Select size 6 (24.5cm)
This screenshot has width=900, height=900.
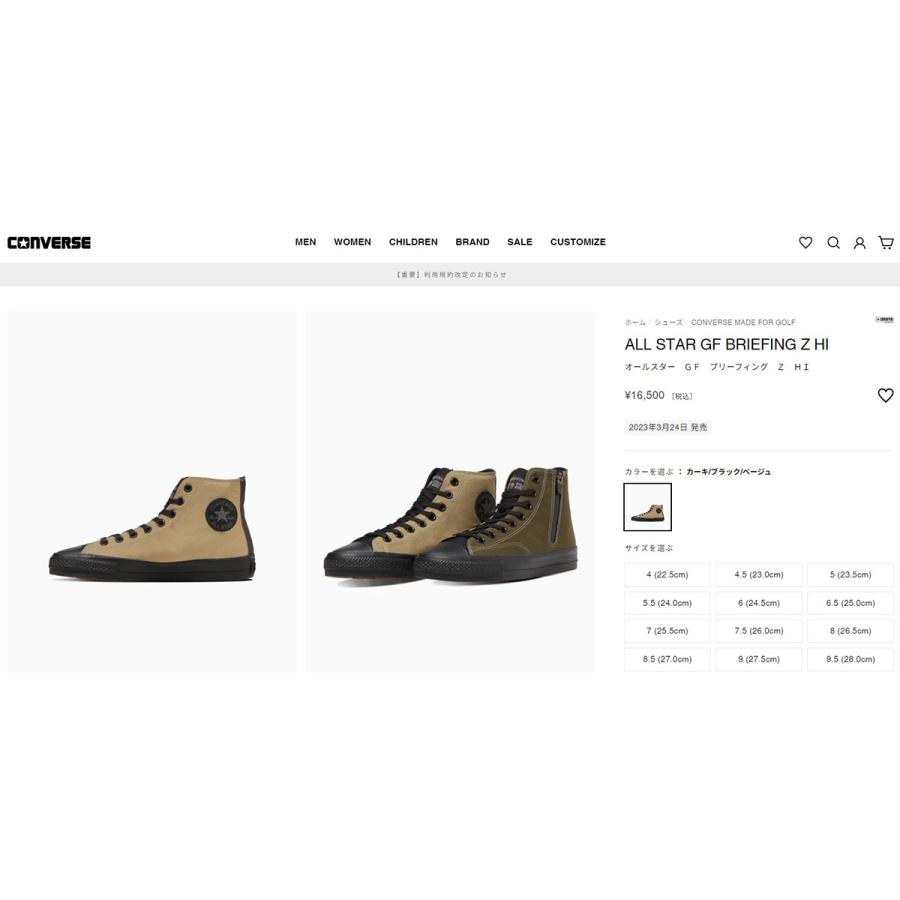point(759,603)
